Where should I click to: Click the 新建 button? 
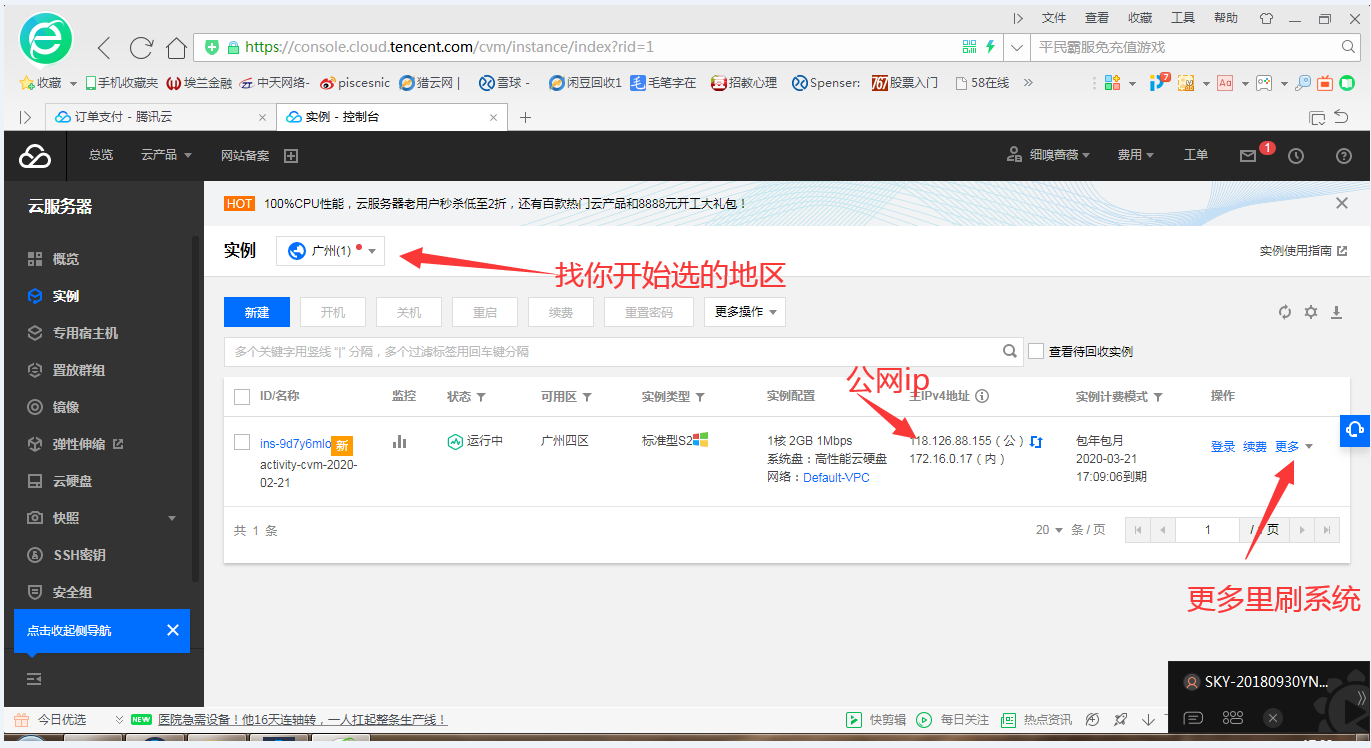pyautogui.click(x=257, y=312)
